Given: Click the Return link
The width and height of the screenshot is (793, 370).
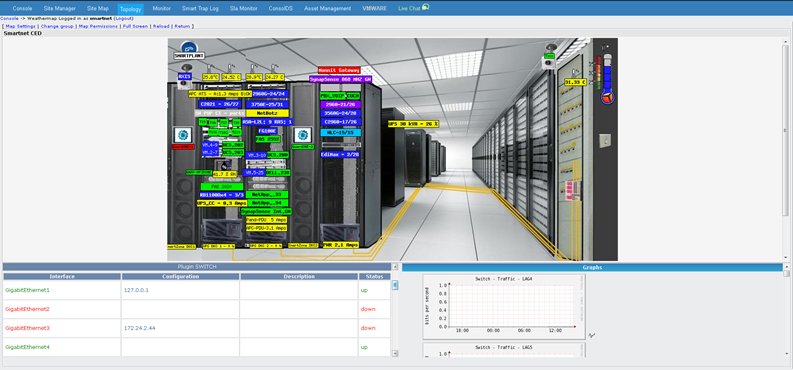Looking at the screenshot, I should [x=182, y=26].
